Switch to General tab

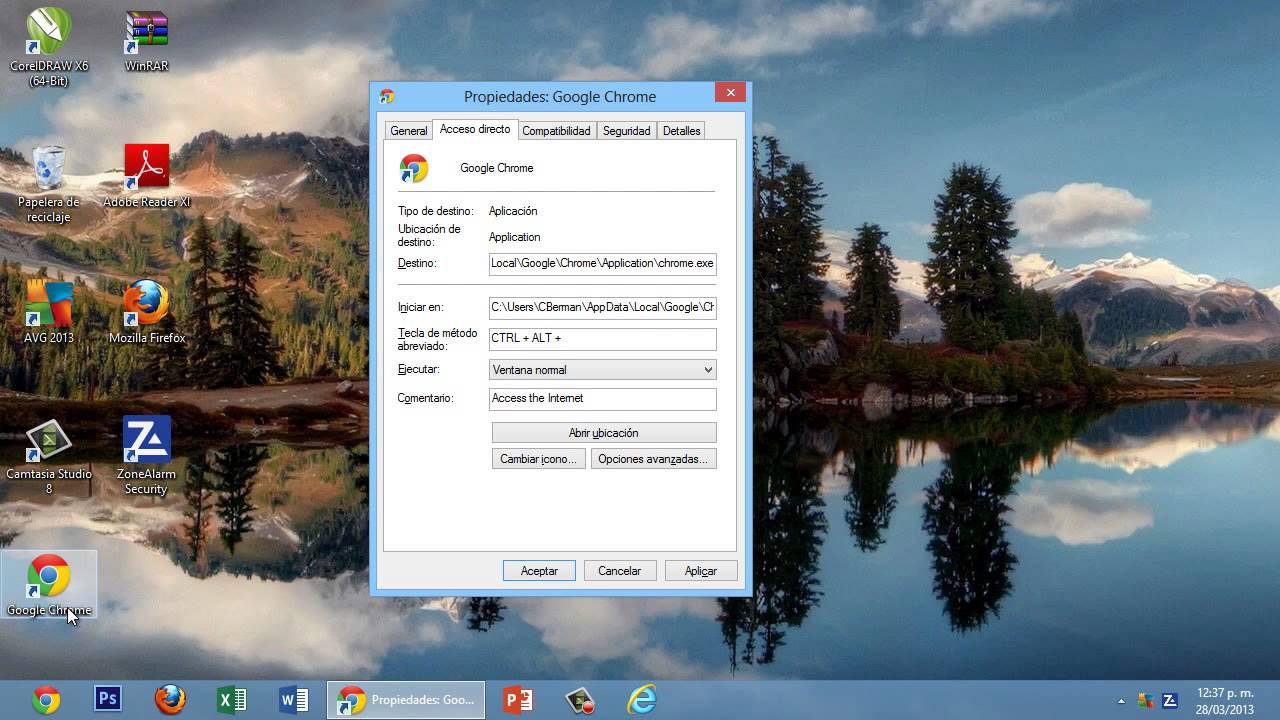408,131
